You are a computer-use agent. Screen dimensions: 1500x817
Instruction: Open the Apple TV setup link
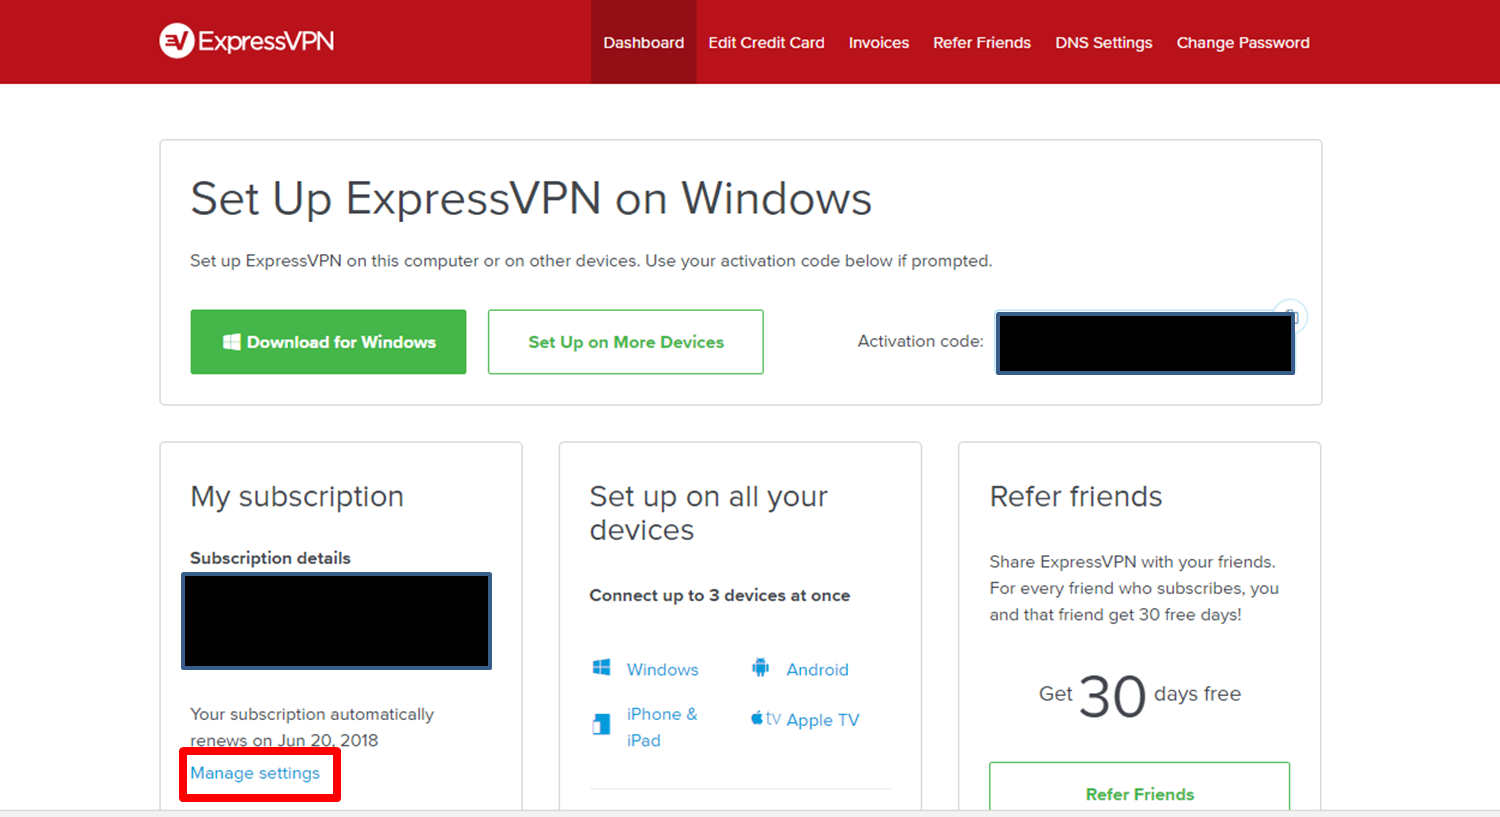click(x=823, y=720)
